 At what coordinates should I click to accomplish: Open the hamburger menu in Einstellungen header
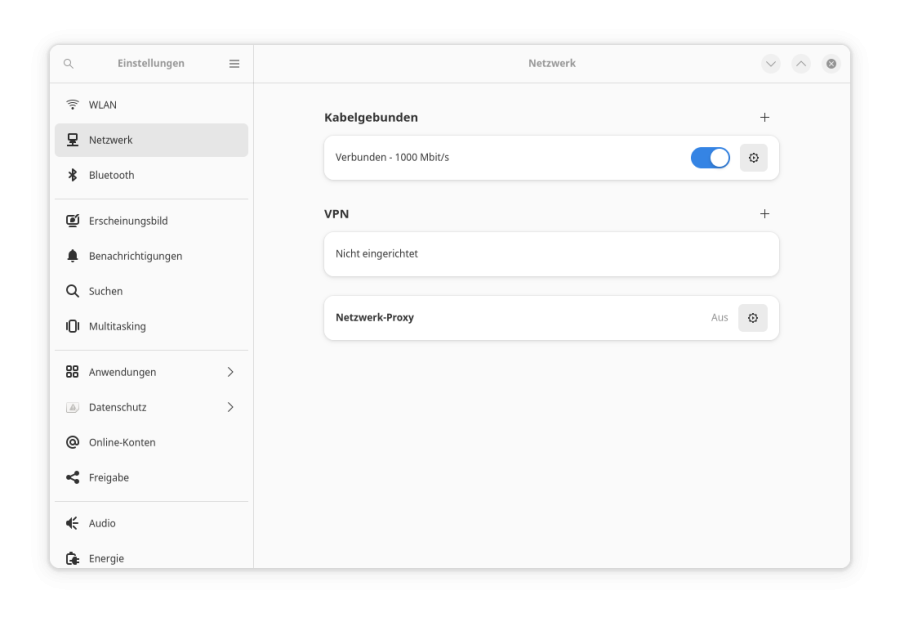tap(234, 64)
